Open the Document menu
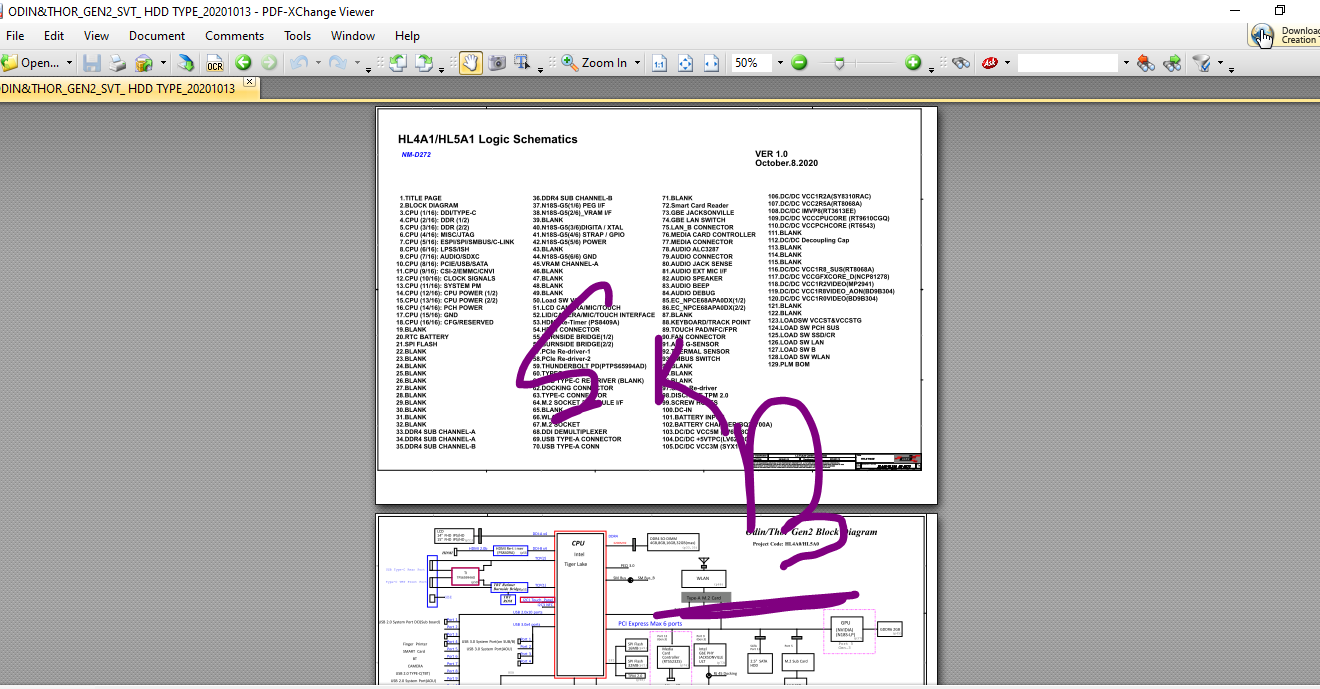1320x689 pixels. click(x=157, y=35)
